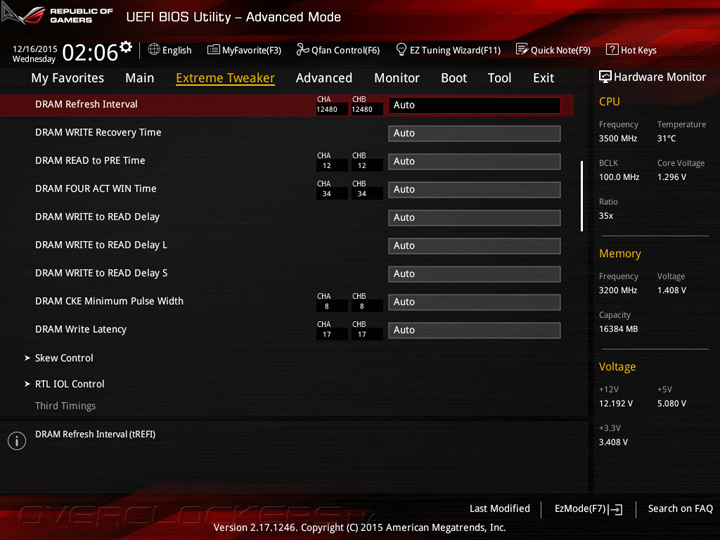Screen dimensions: 720x540
Task: Click the +3.3V 3.408 V reading
Action: (613, 442)
